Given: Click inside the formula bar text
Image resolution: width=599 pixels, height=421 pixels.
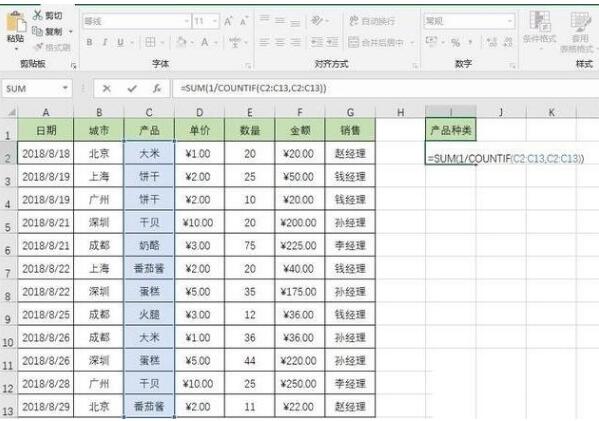Looking at the screenshot, I should (x=253, y=89).
